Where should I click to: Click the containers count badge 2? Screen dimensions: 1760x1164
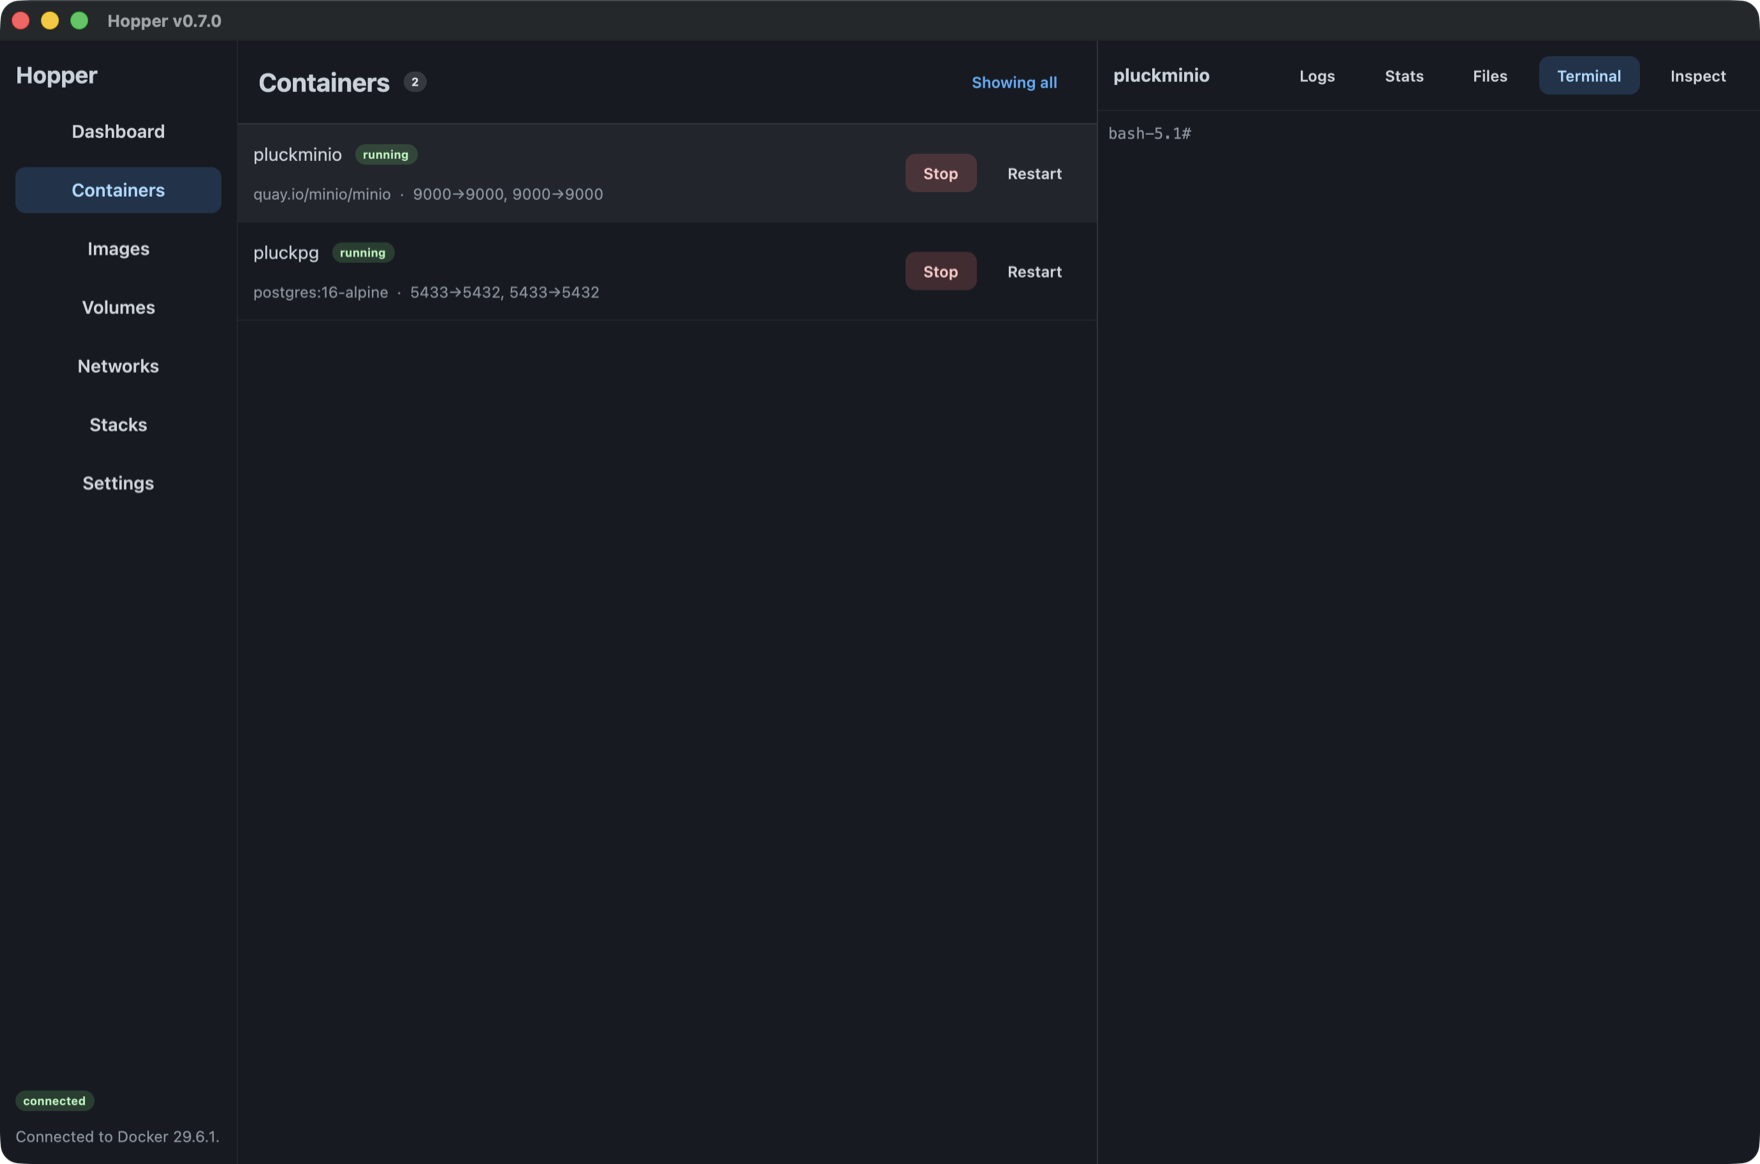414,82
